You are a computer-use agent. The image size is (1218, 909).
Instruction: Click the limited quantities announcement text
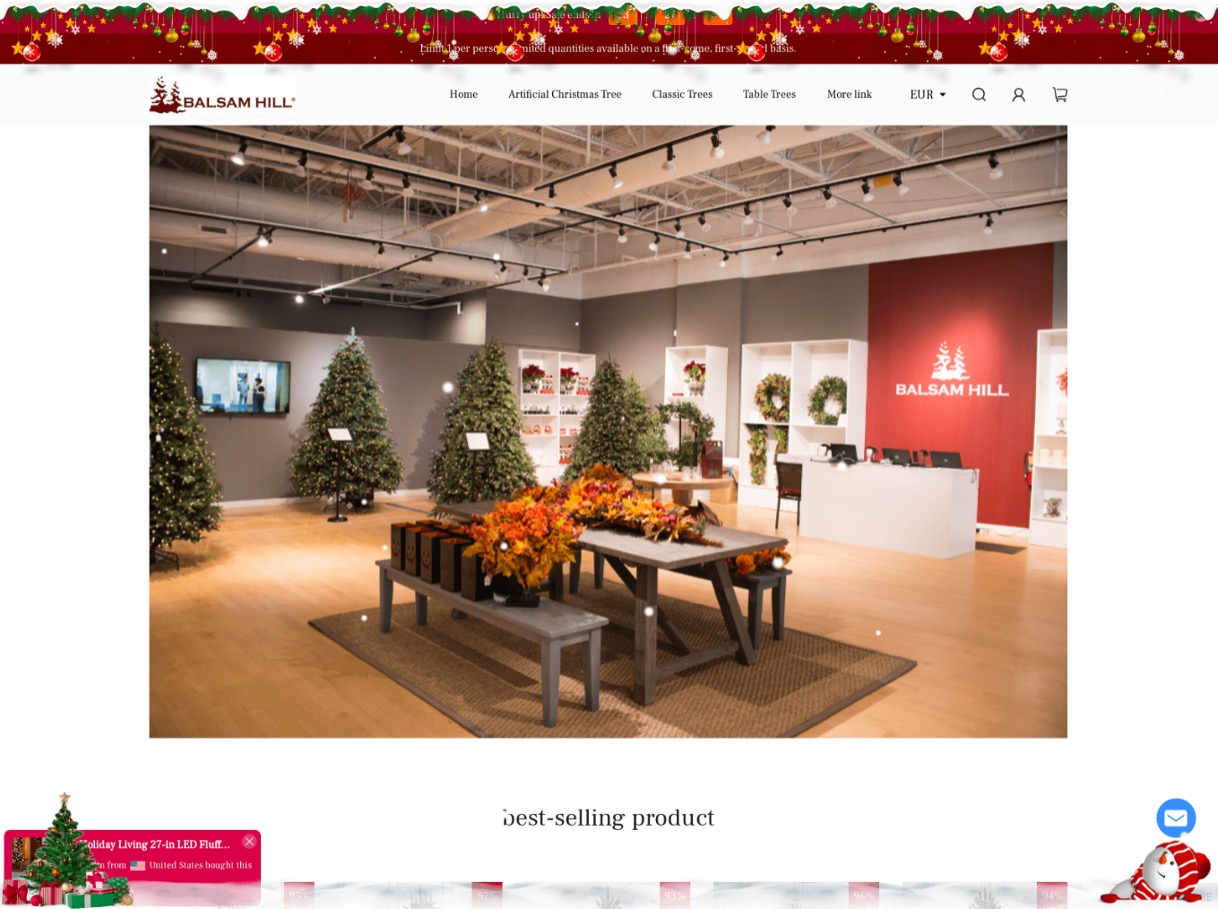click(608, 48)
